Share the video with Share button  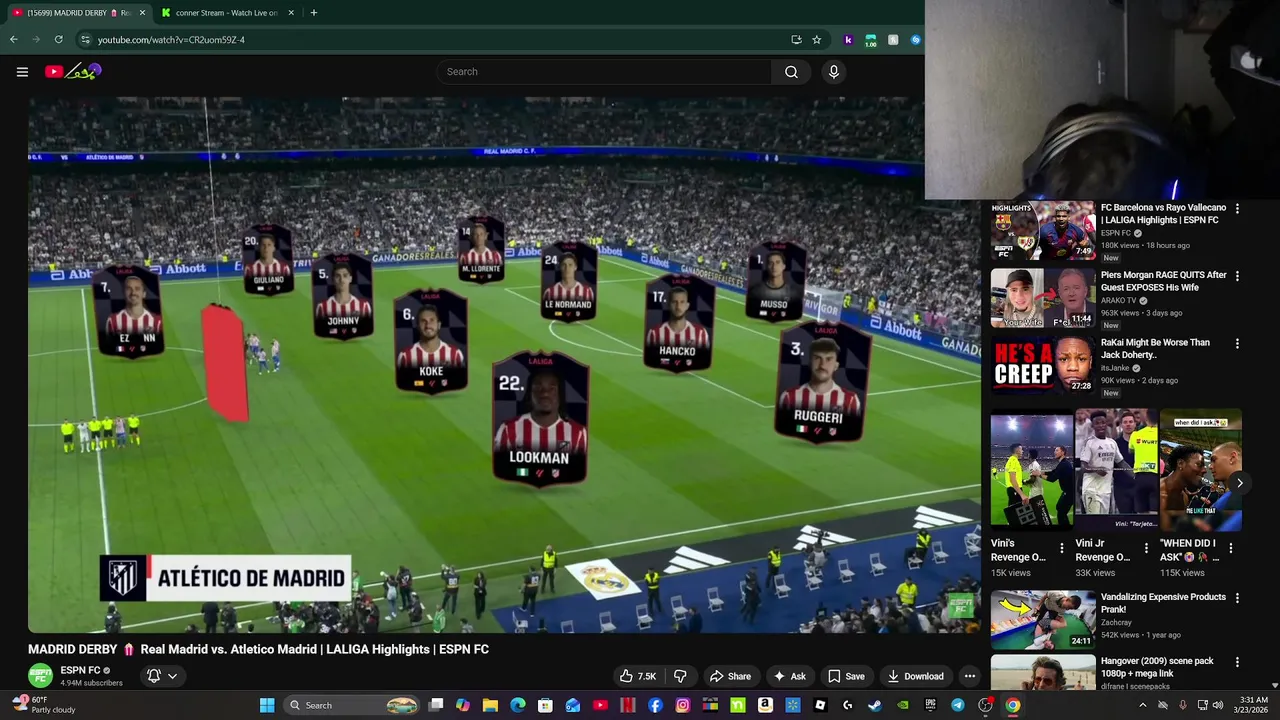(x=730, y=676)
